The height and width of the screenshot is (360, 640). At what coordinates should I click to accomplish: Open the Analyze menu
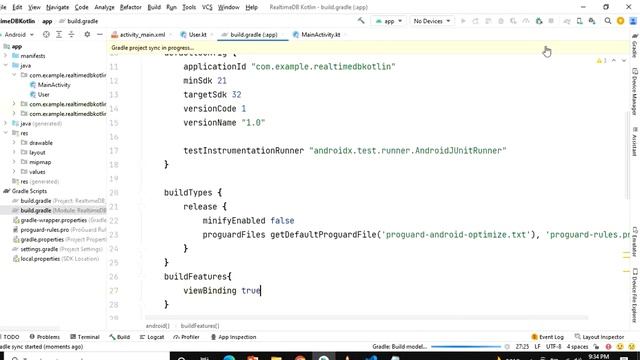point(104,7)
